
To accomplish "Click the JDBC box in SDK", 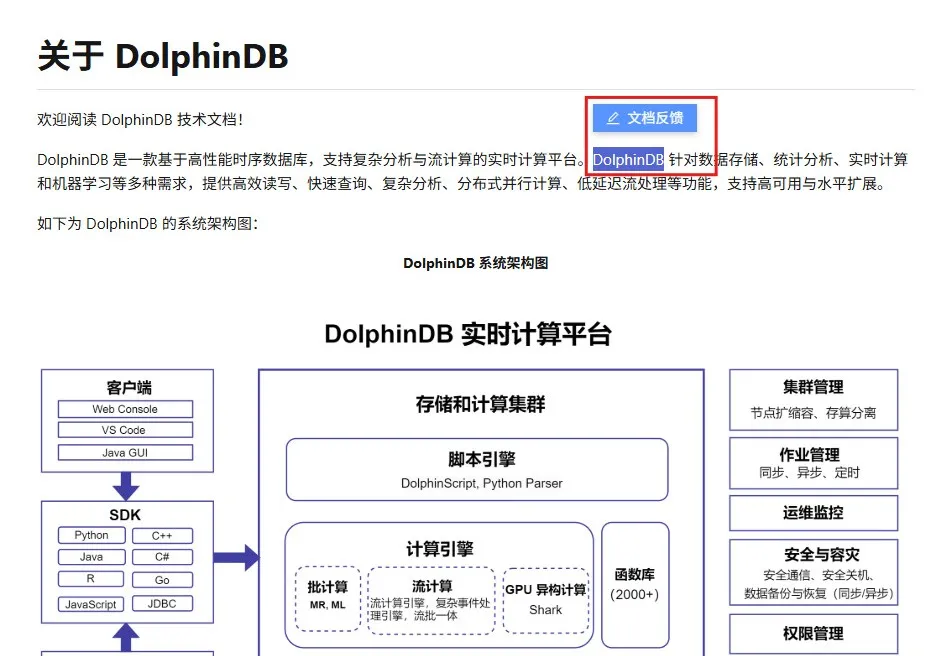I will (162, 604).
